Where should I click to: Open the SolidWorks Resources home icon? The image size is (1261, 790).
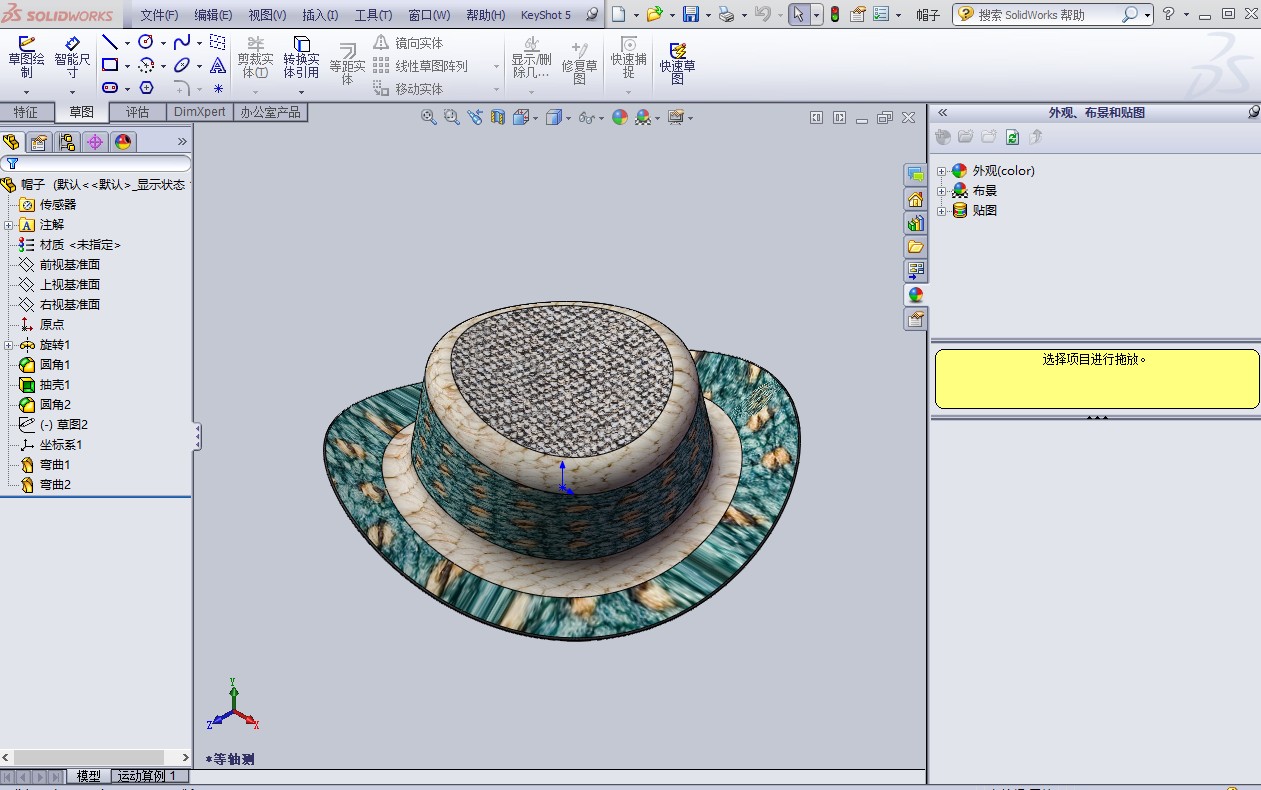click(x=915, y=198)
